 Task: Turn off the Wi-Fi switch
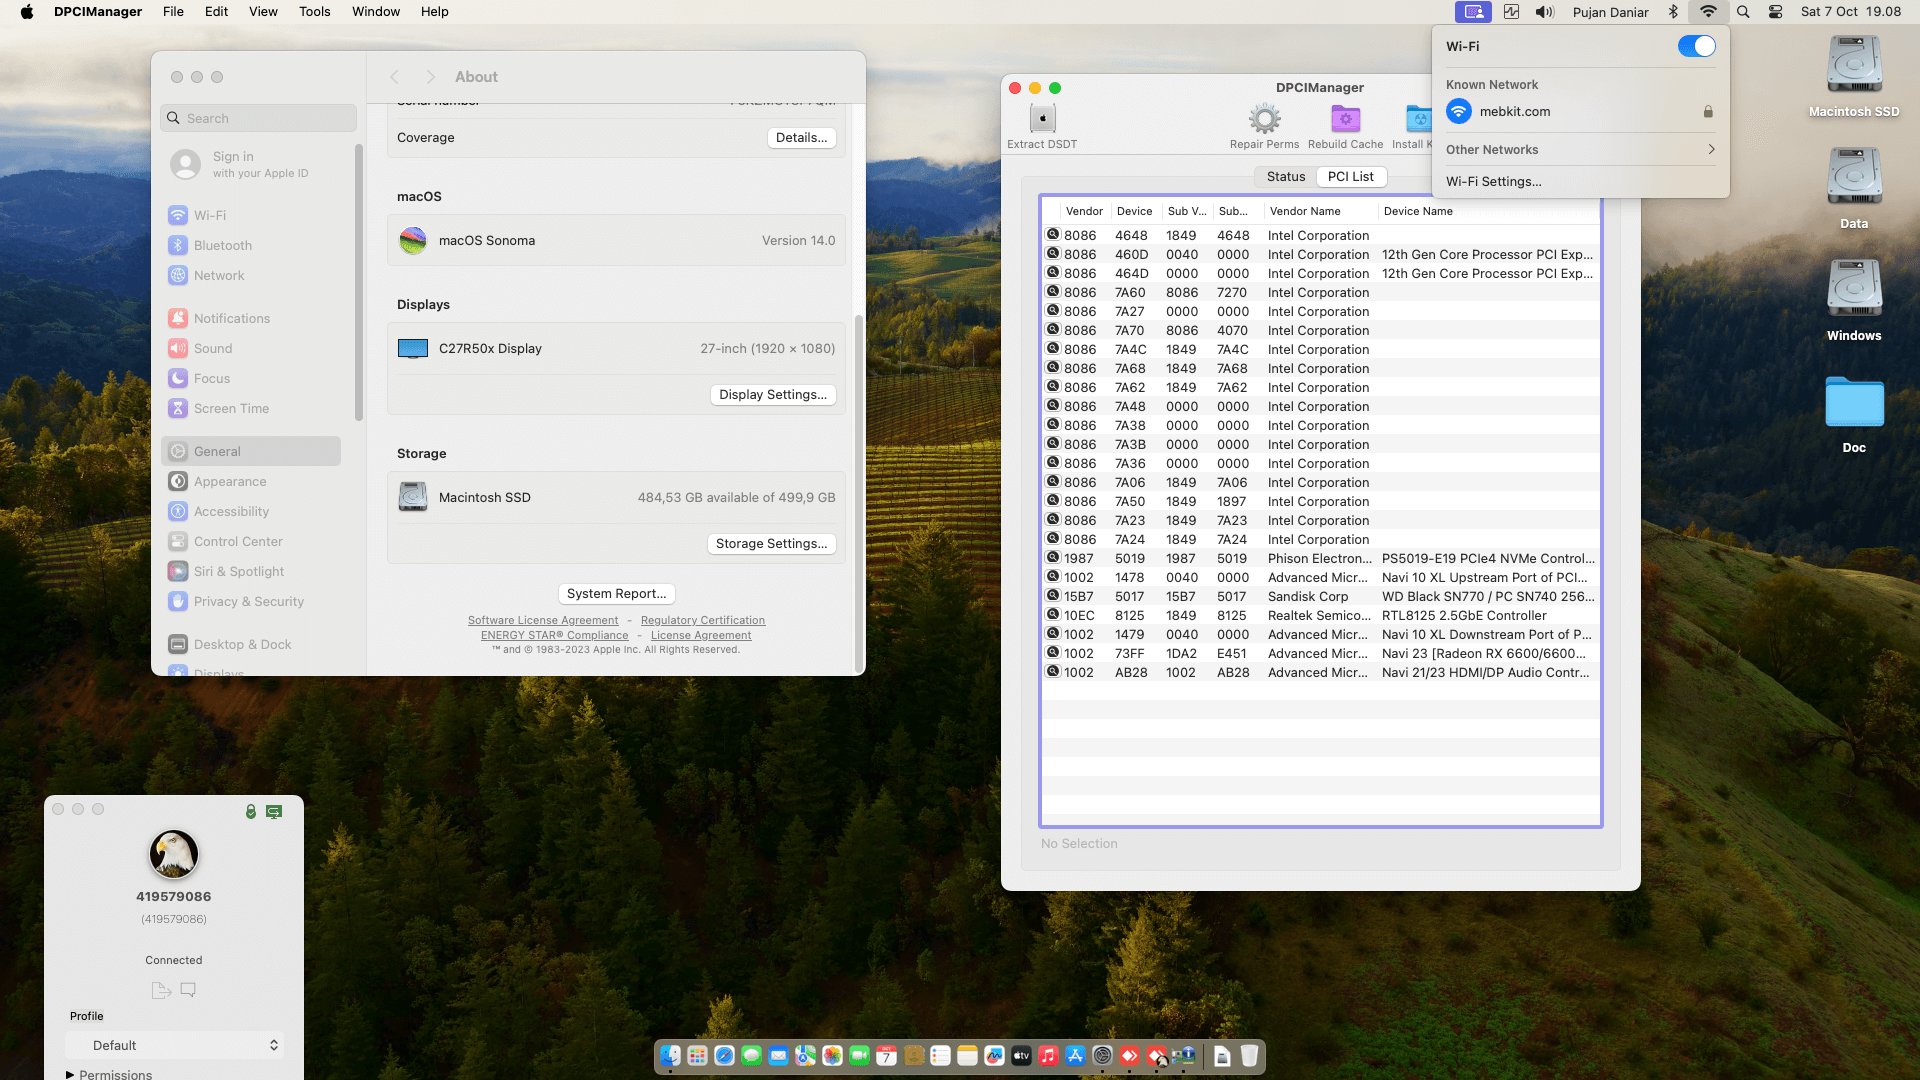point(1696,46)
